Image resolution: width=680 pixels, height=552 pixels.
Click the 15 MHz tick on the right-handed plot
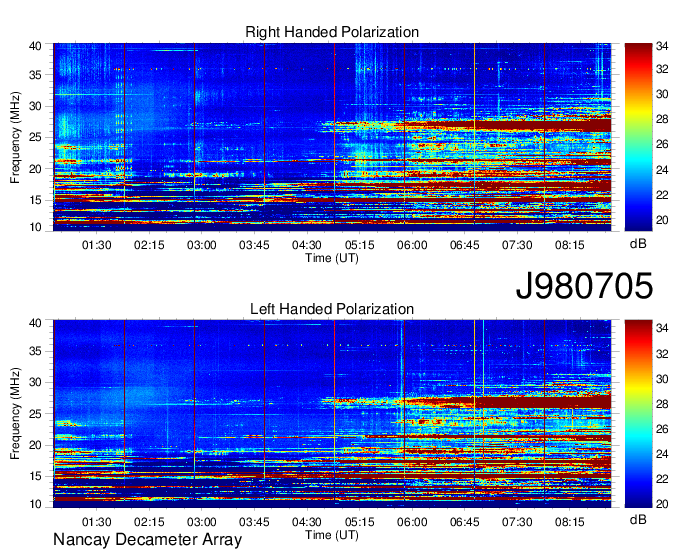click(35, 200)
